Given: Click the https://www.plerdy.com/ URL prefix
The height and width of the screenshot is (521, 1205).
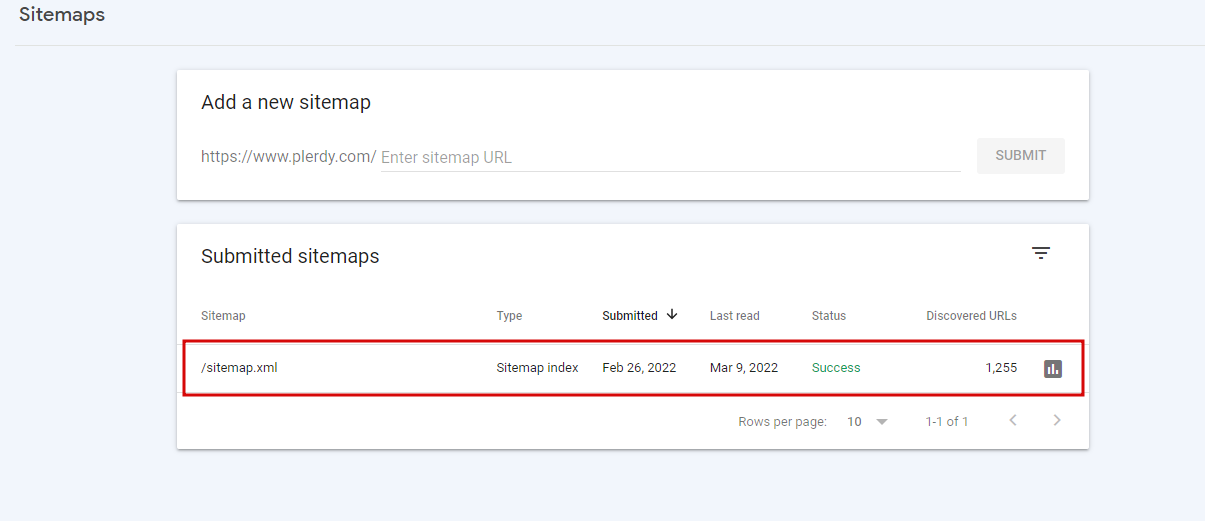Looking at the screenshot, I should (x=288, y=157).
